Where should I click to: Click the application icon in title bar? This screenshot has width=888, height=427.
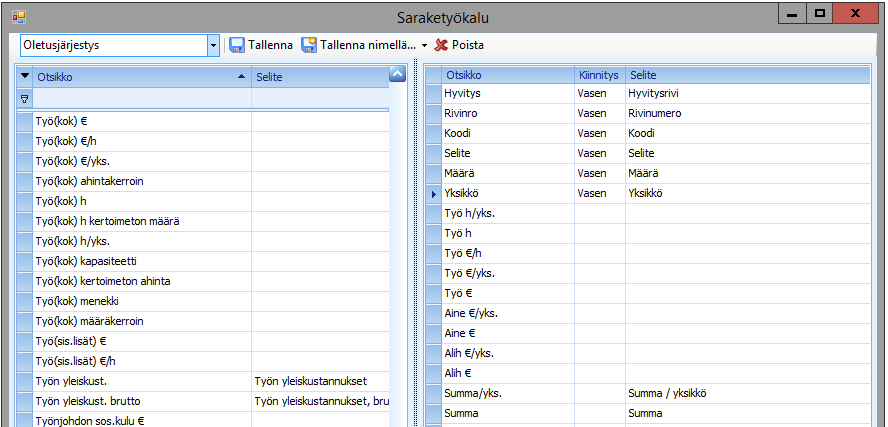(x=18, y=17)
